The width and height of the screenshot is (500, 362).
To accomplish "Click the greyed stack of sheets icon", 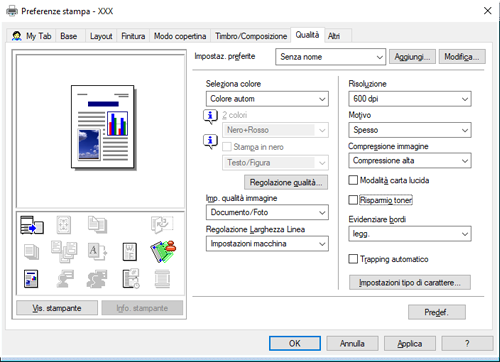I will pyautogui.click(x=32, y=252).
